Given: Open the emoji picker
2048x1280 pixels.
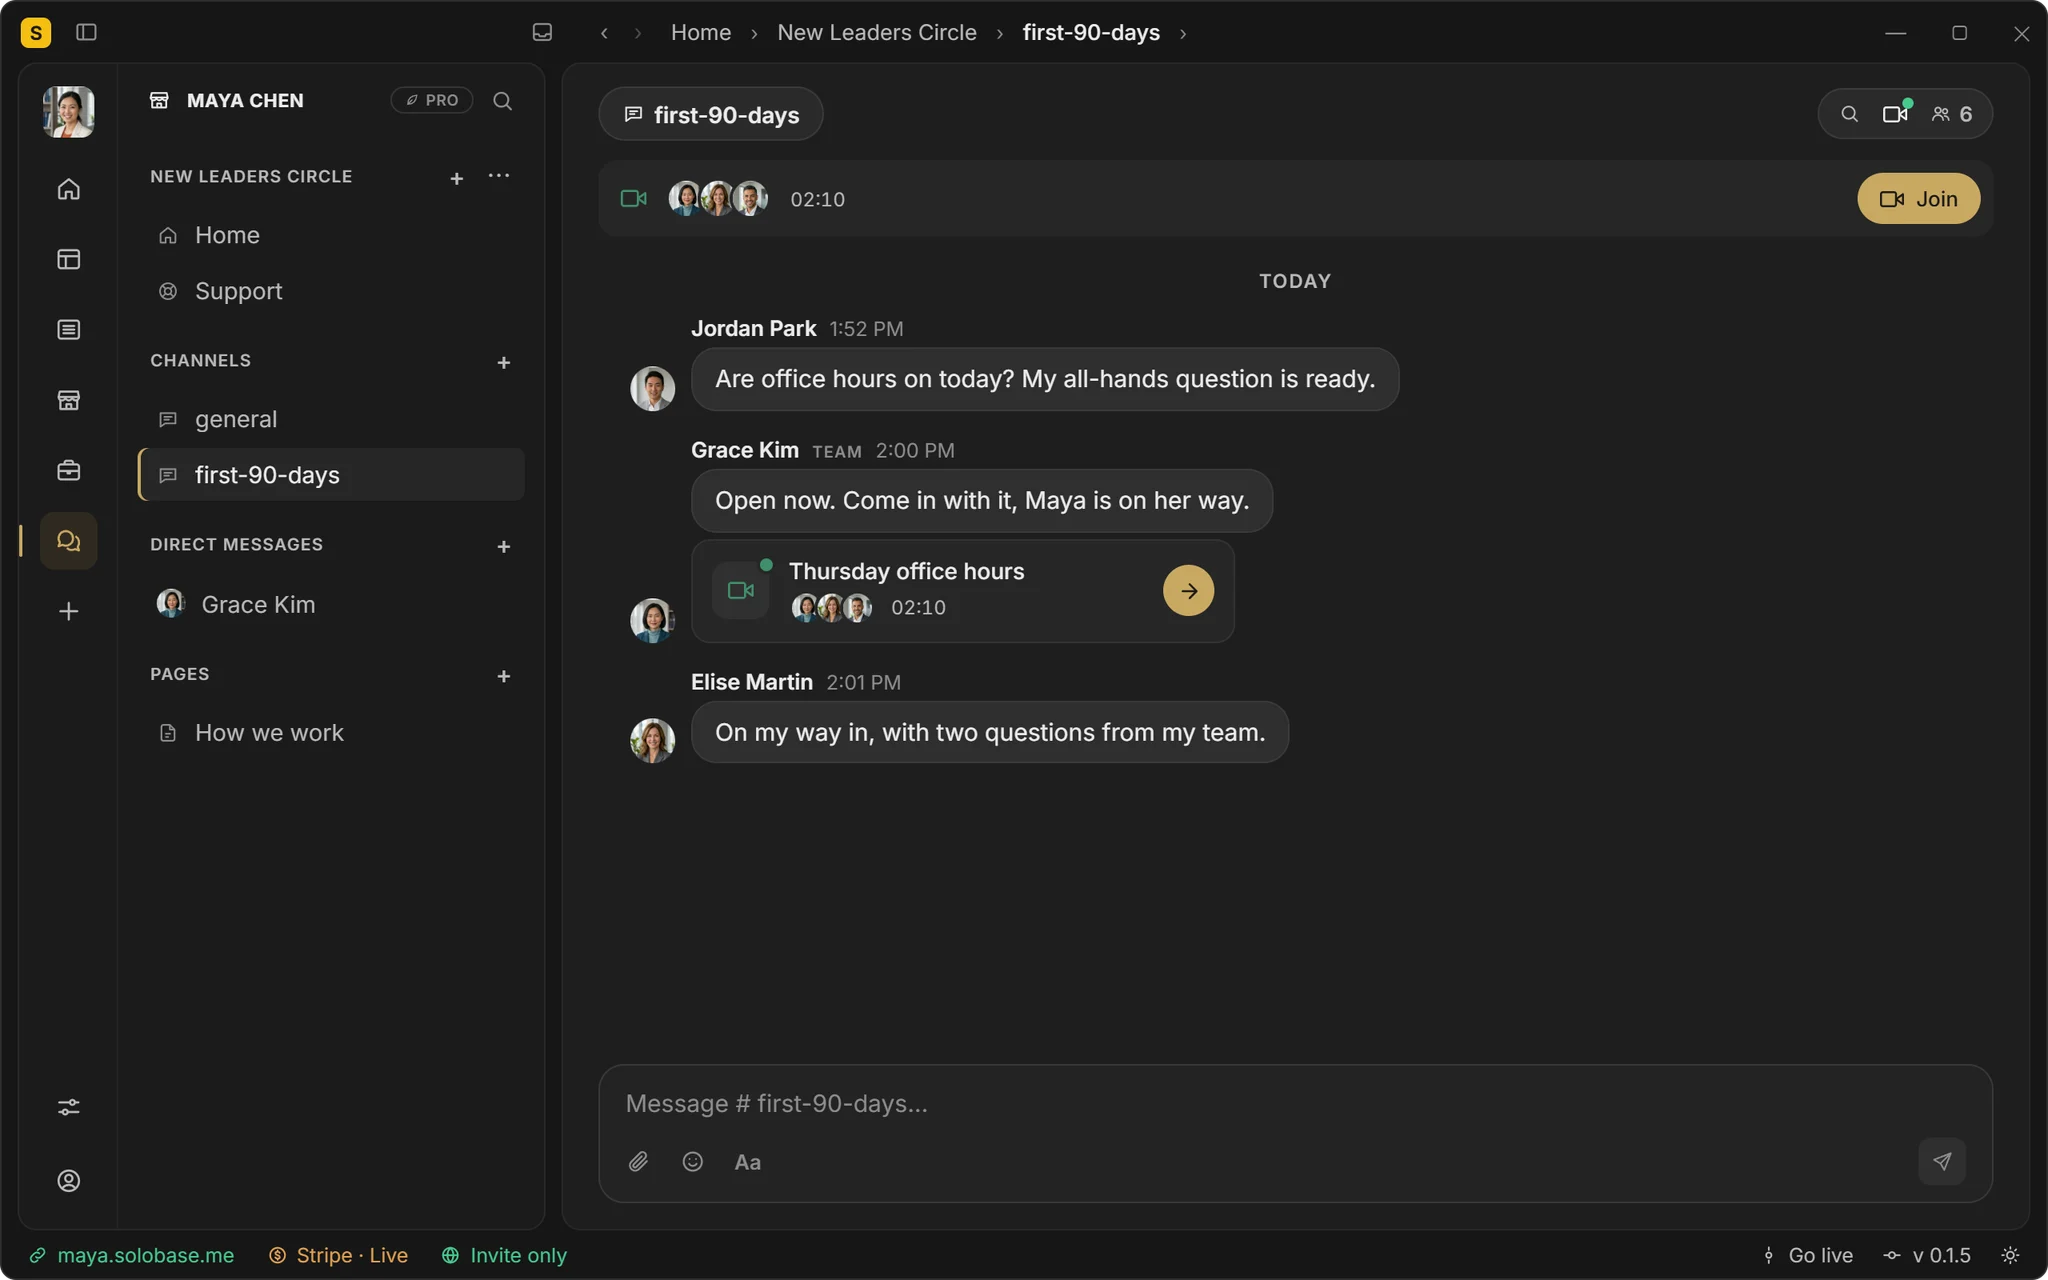Looking at the screenshot, I should [x=693, y=1161].
